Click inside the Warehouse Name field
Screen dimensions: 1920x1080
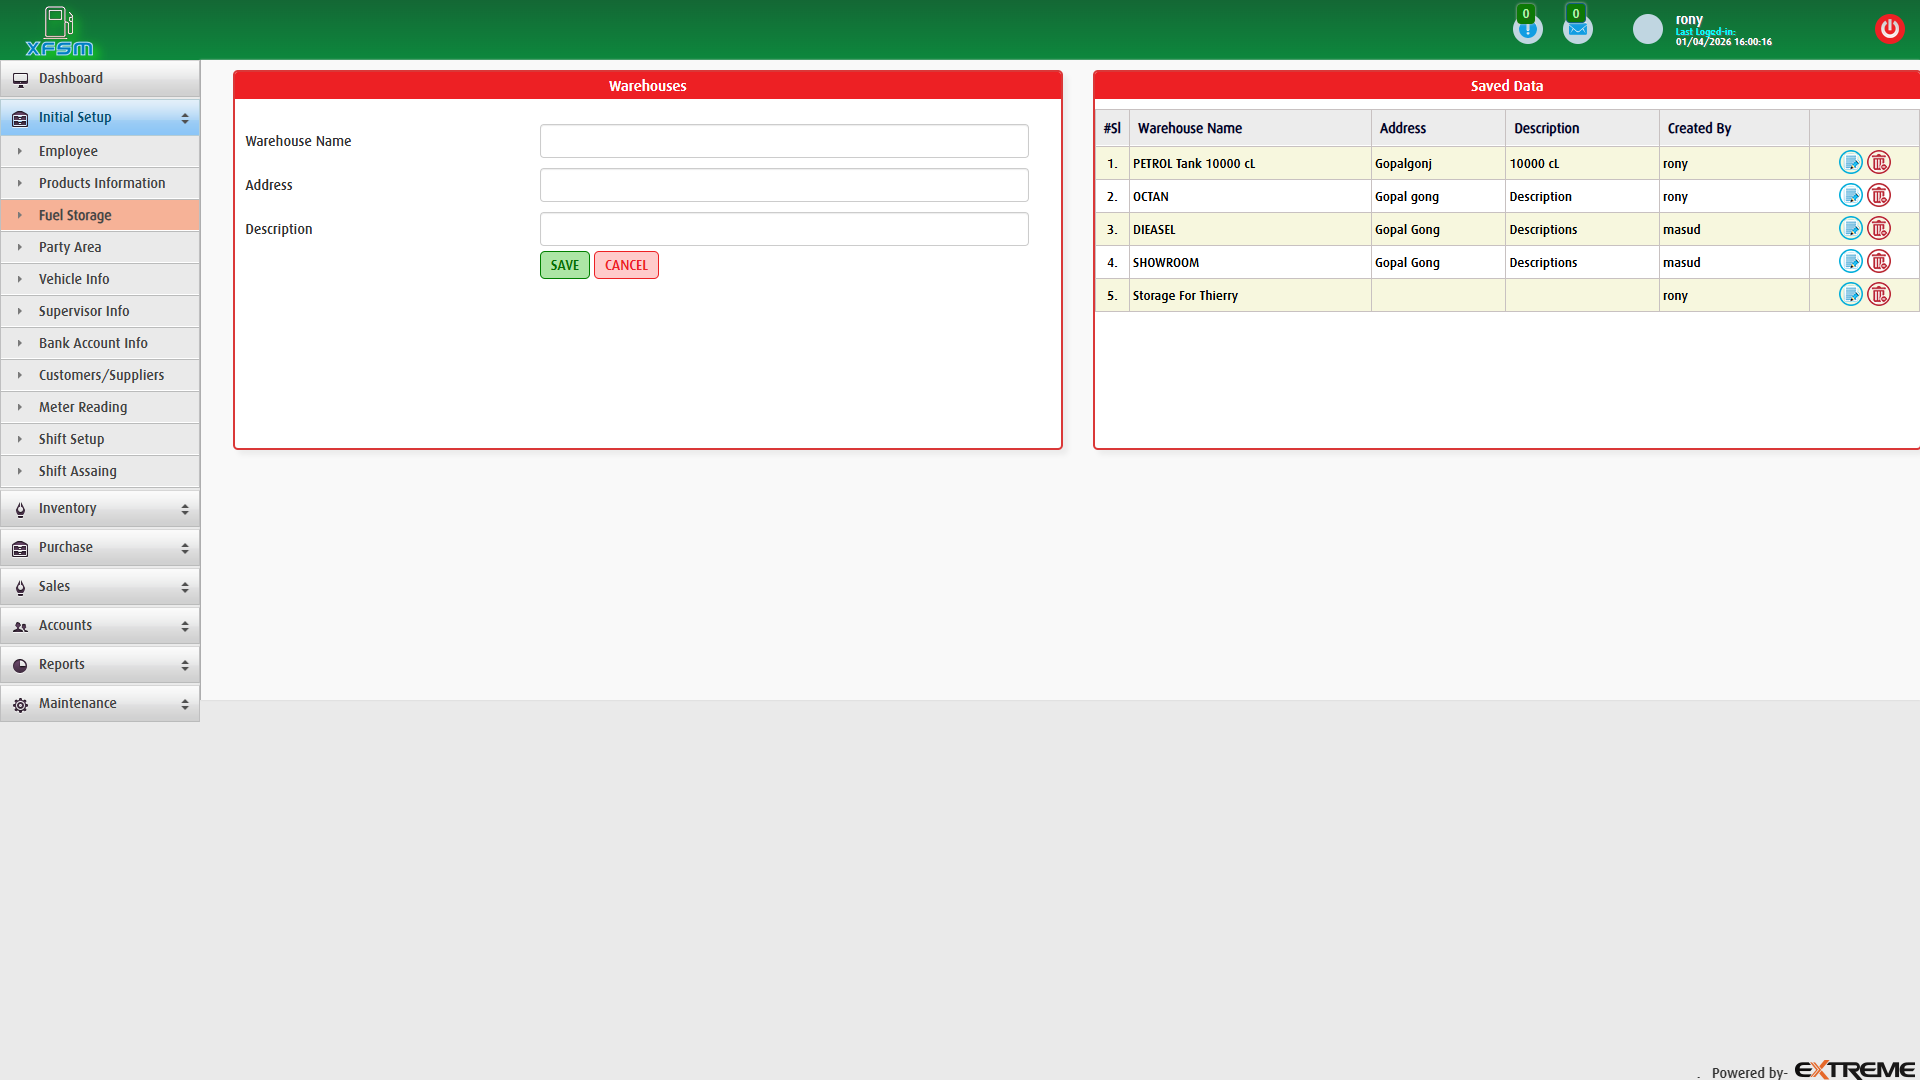click(783, 140)
